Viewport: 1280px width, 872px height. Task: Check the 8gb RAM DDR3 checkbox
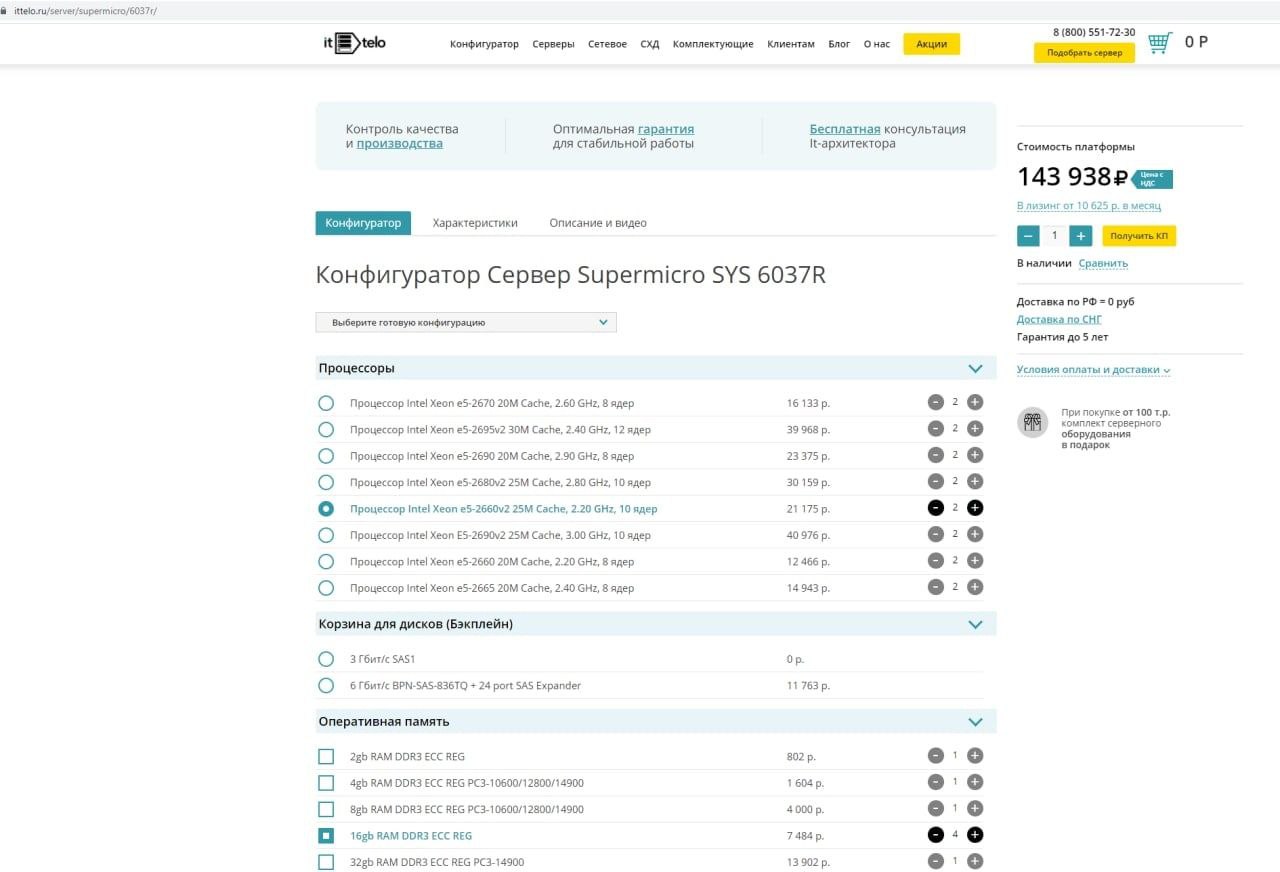(326, 809)
